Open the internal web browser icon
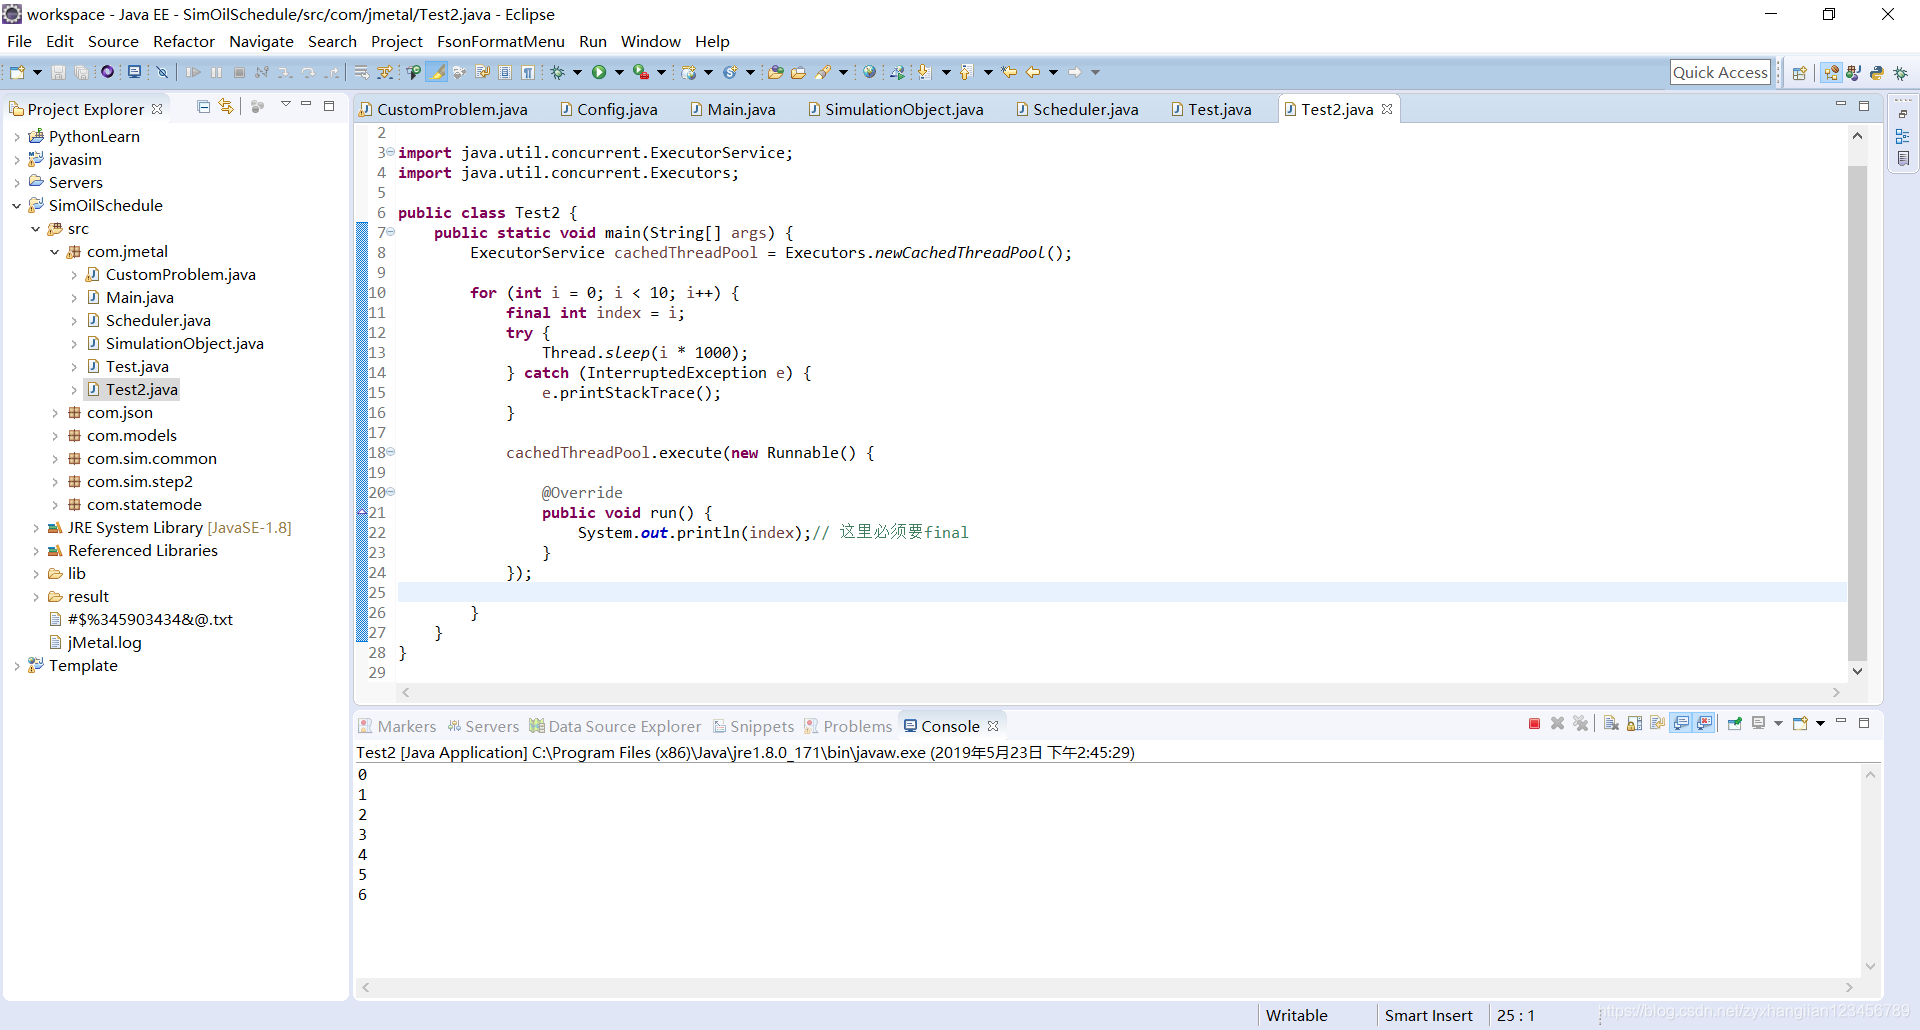Screen dimensions: 1920x1030 coord(870,72)
